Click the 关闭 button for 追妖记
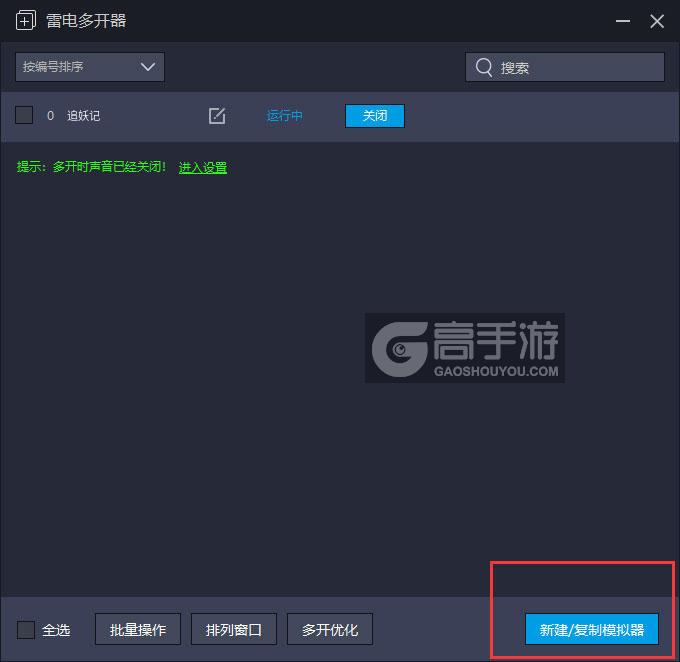This screenshot has width=680, height=662. tap(375, 116)
